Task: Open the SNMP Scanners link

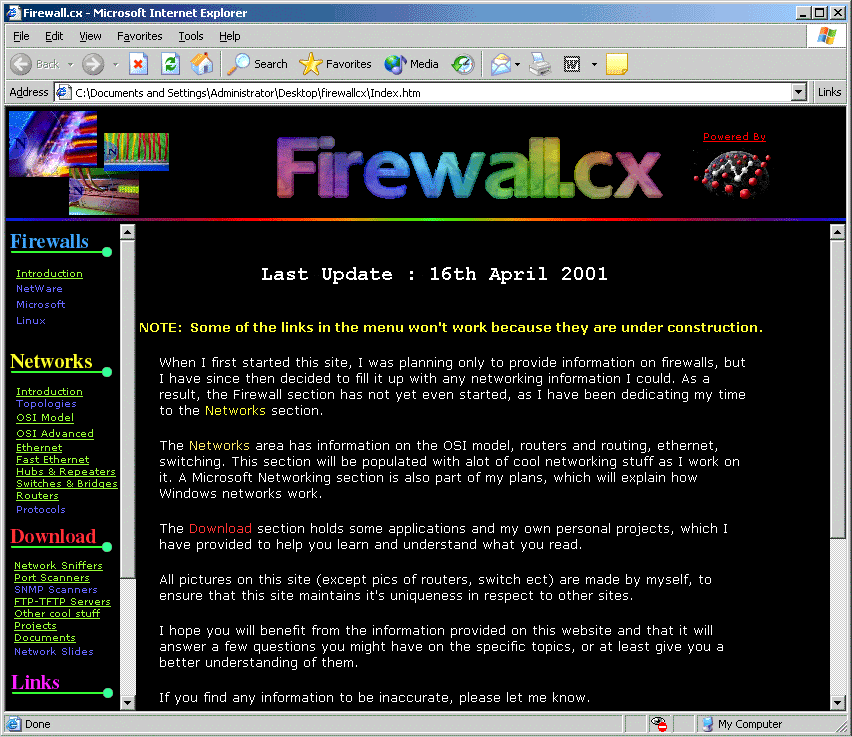Action: pyautogui.click(x=56, y=589)
